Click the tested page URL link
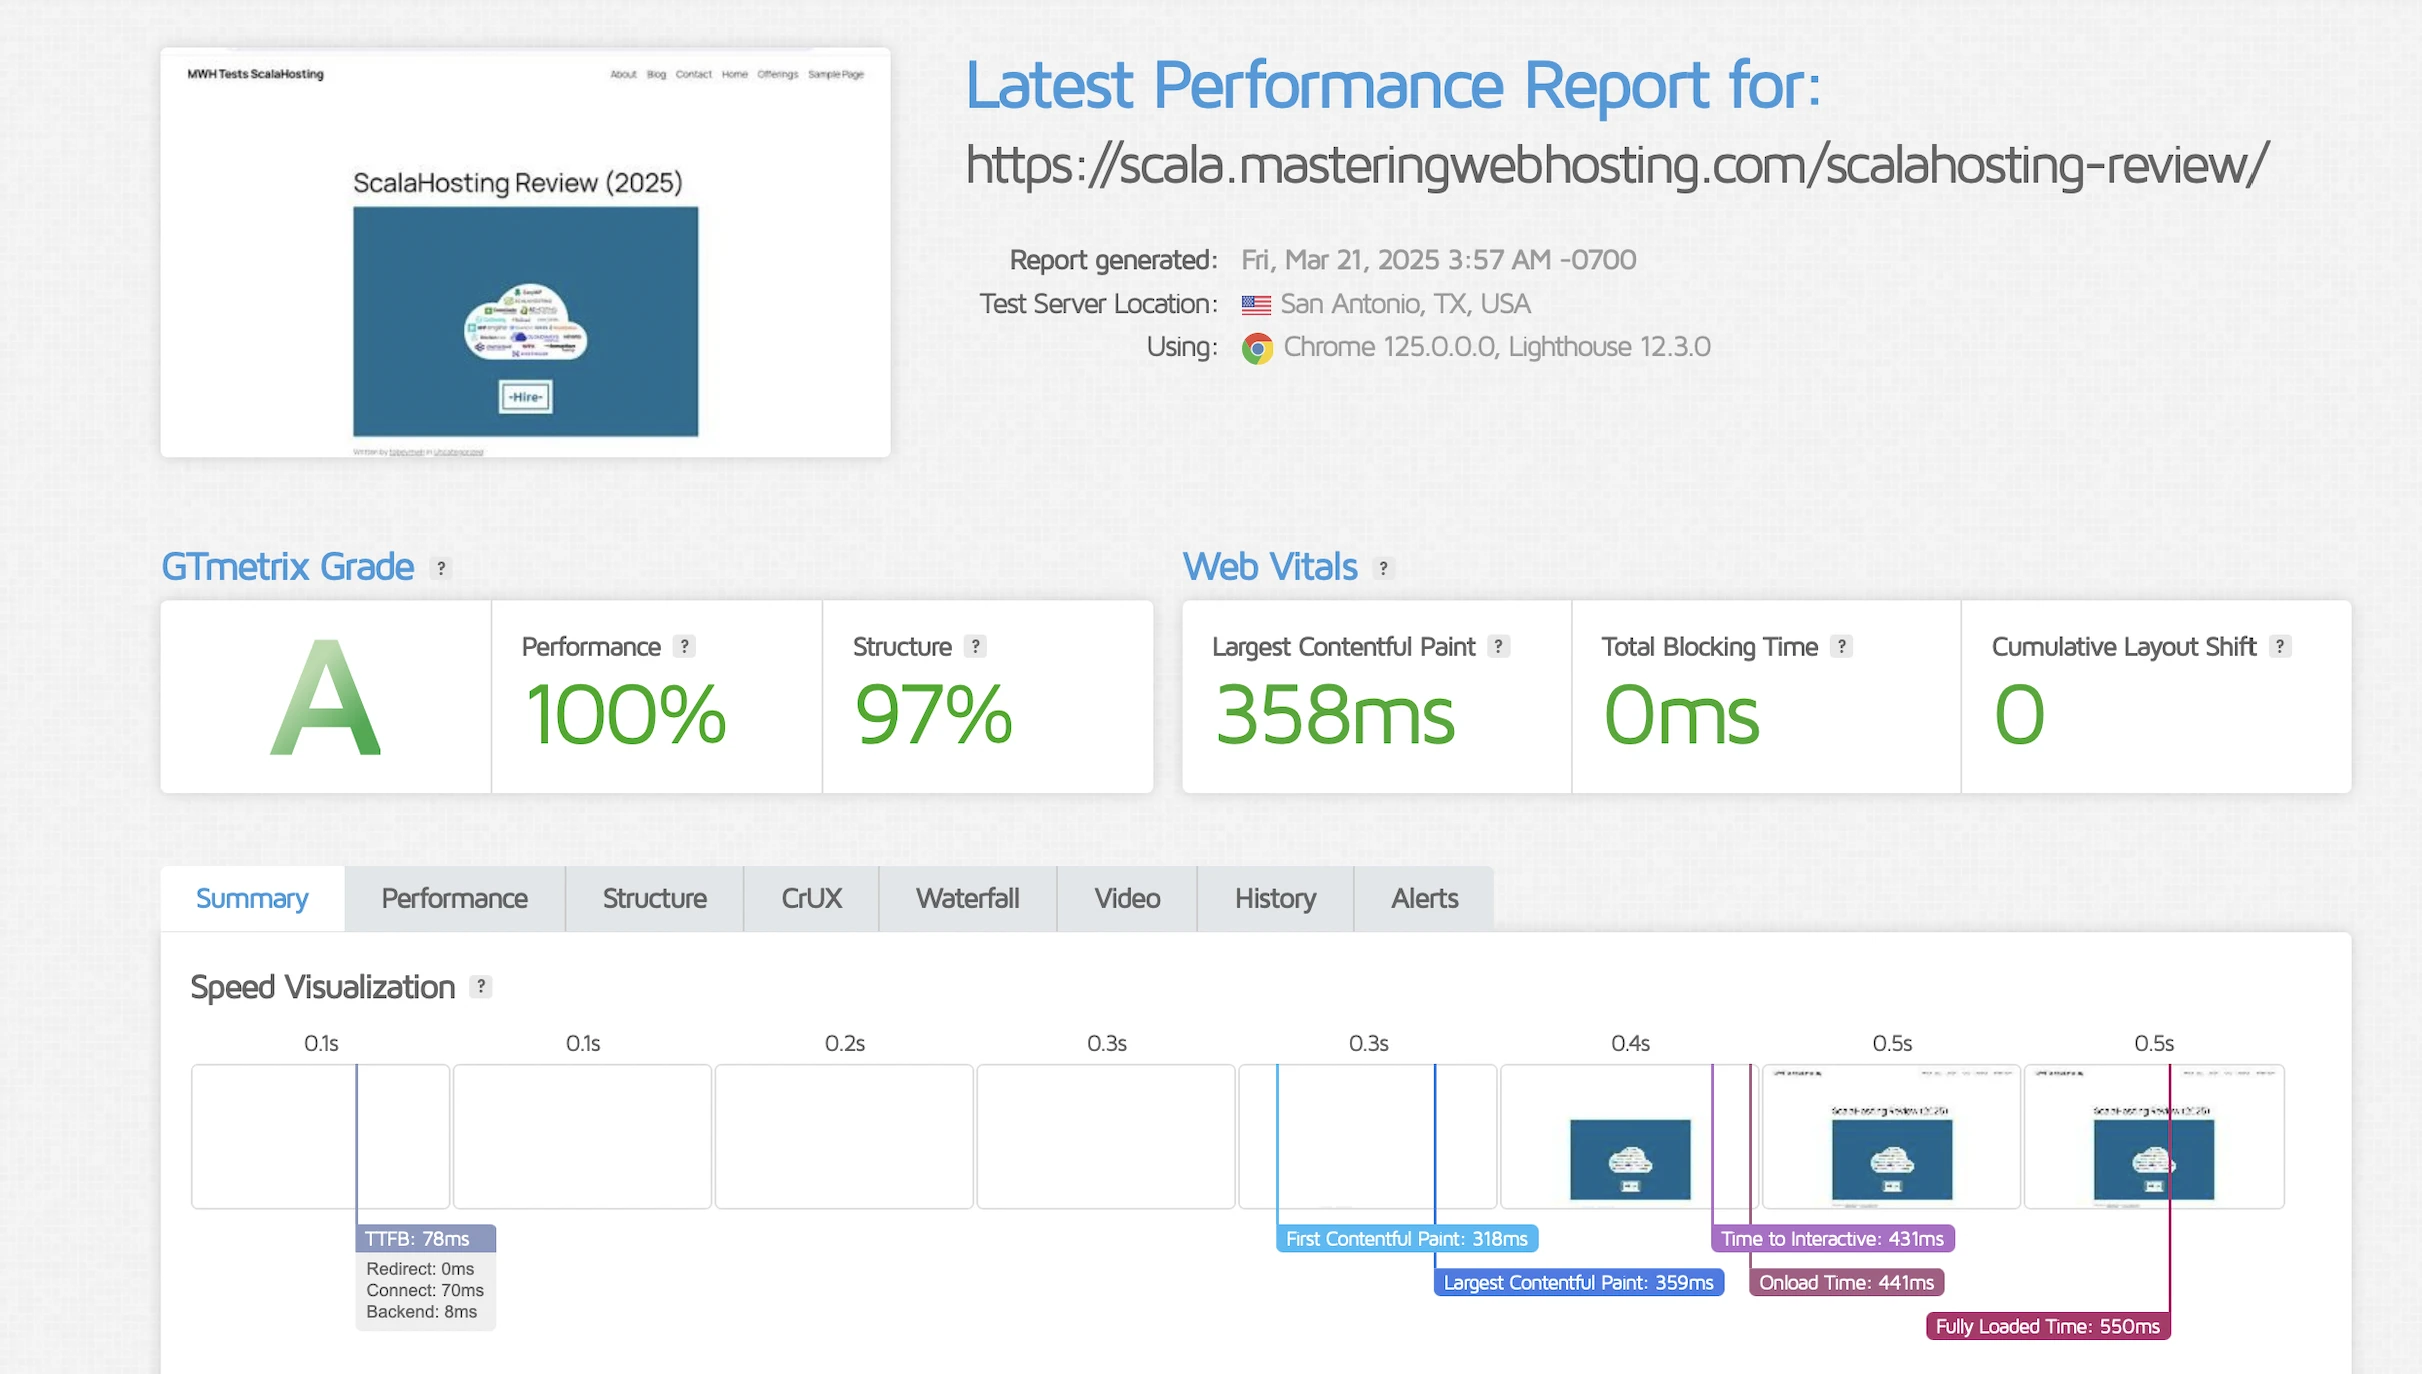This screenshot has height=1374, width=2422. point(1616,165)
